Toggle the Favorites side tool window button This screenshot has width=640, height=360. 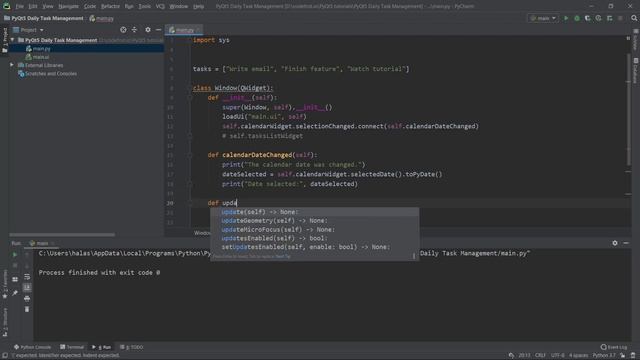click(x=5, y=284)
